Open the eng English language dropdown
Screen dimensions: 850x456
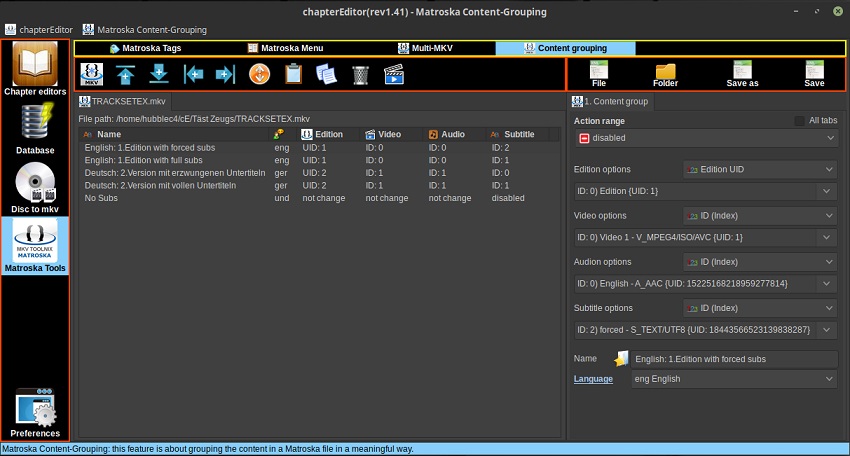pyautogui.click(x=734, y=378)
